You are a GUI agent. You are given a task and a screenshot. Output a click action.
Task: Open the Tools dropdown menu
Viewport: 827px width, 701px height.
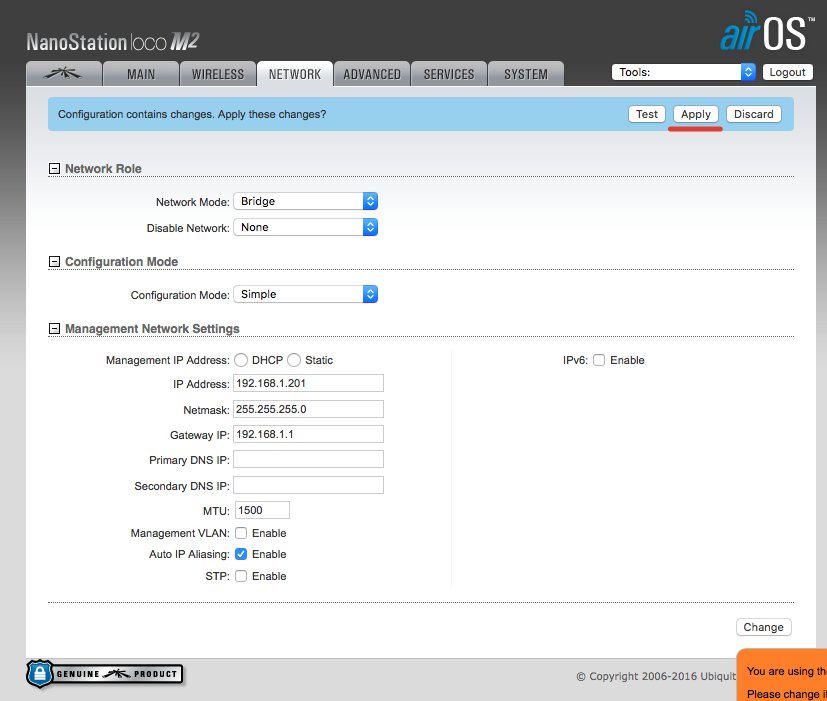click(x=683, y=72)
